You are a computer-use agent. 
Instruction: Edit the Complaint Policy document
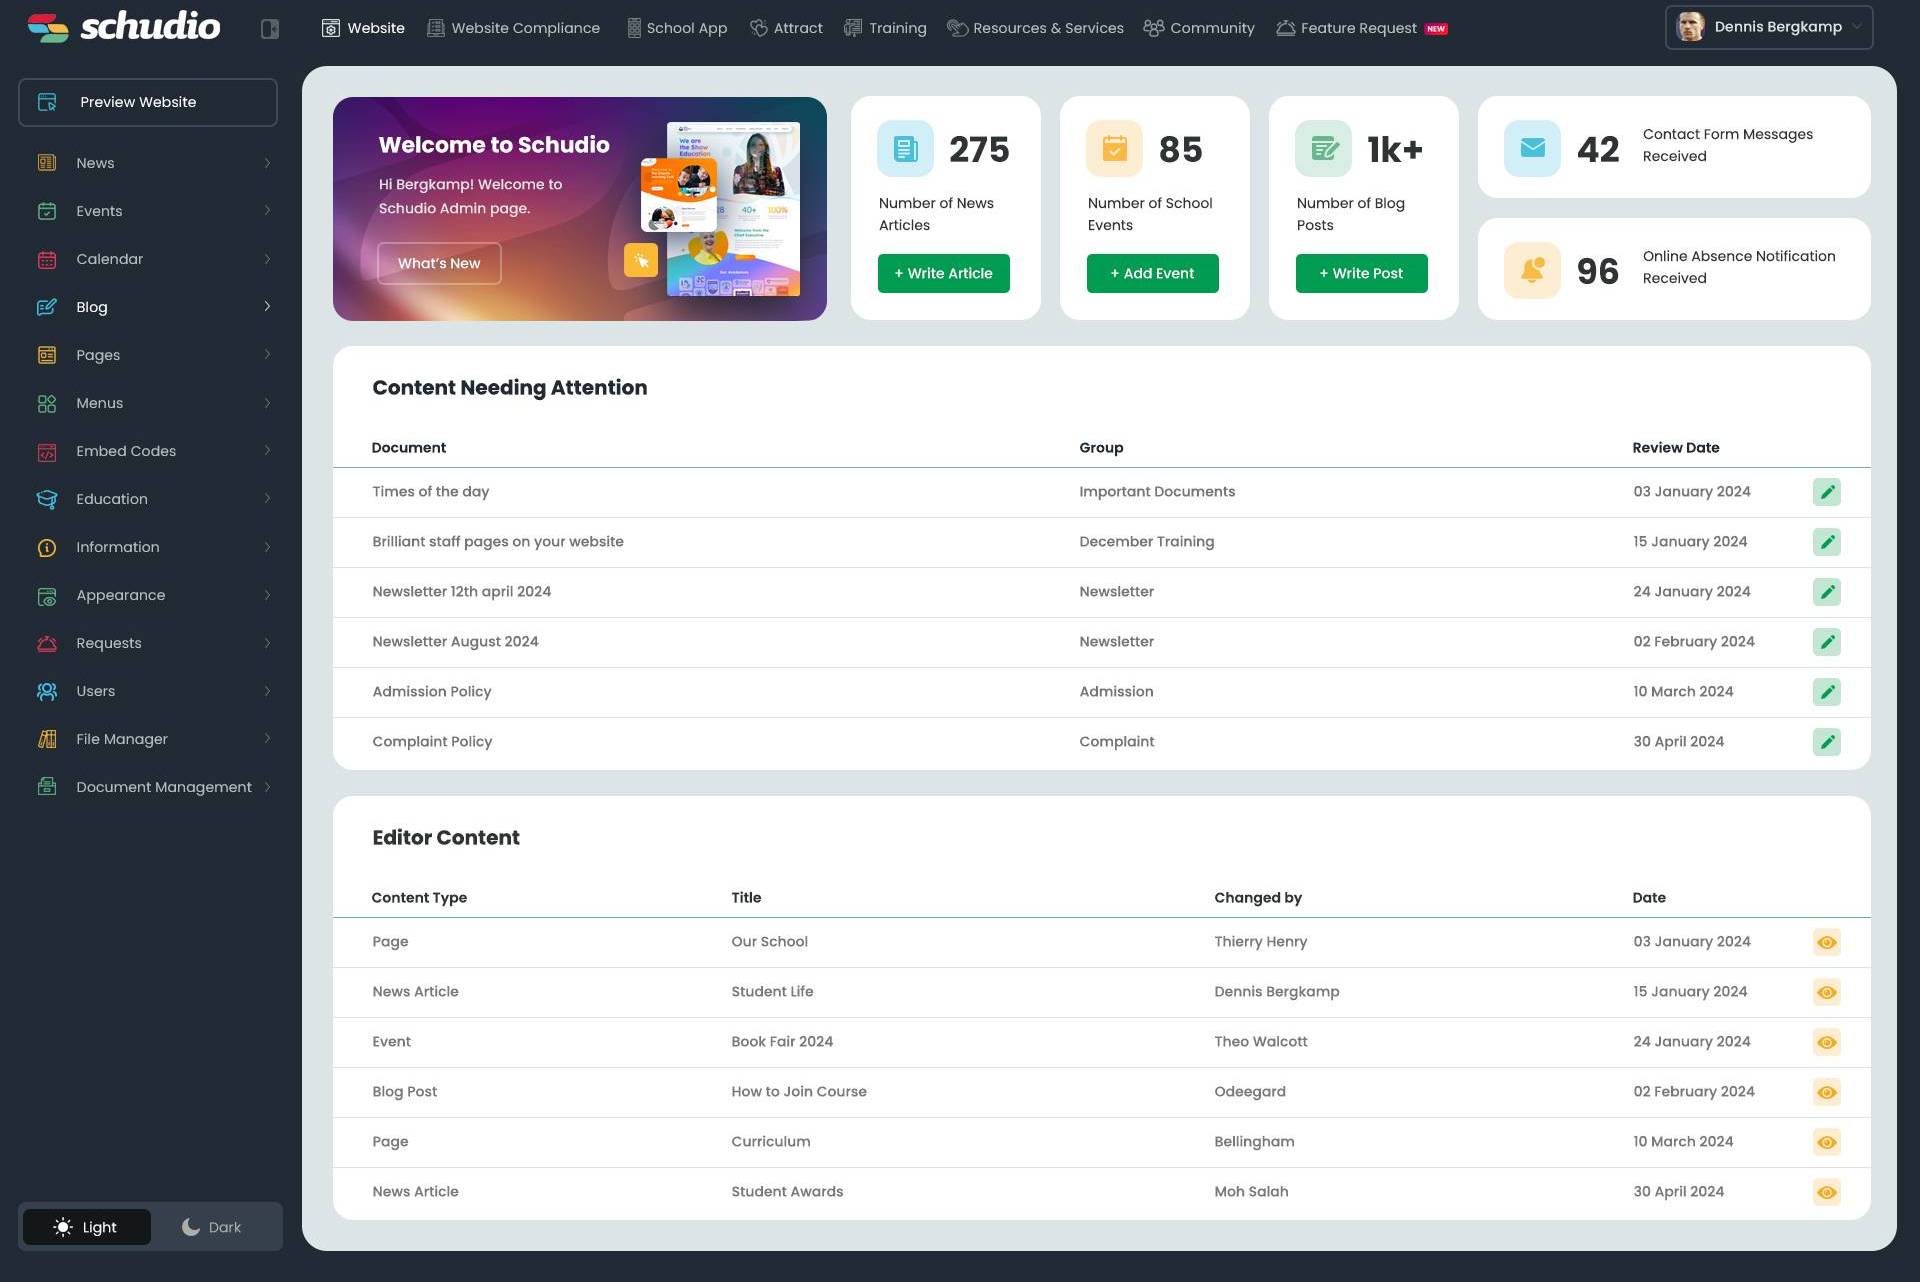click(1826, 742)
